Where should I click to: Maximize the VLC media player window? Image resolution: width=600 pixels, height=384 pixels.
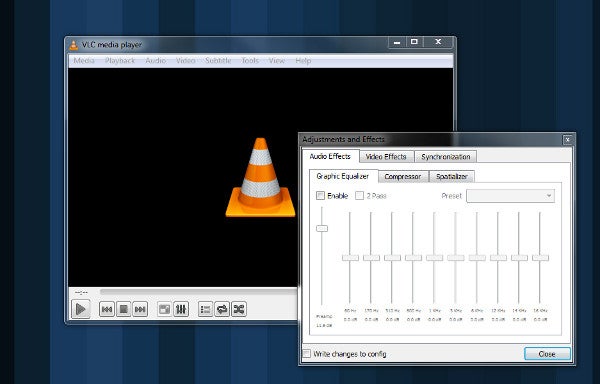point(414,42)
